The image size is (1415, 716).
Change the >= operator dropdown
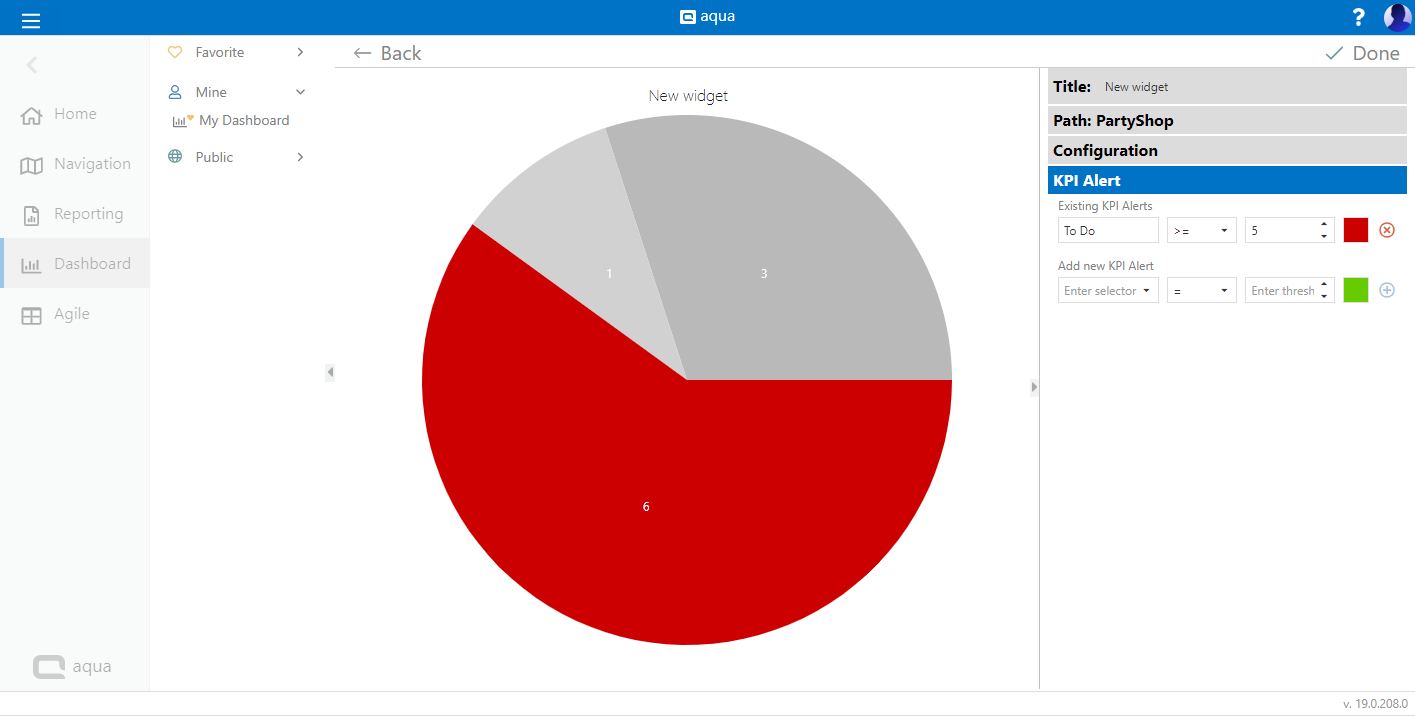click(1201, 231)
